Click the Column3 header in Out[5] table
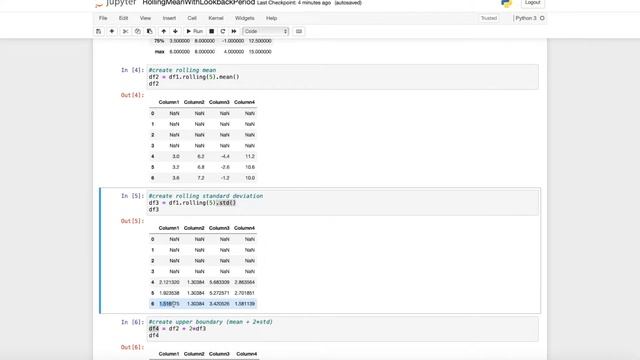The width and height of the screenshot is (640, 360). point(219,228)
